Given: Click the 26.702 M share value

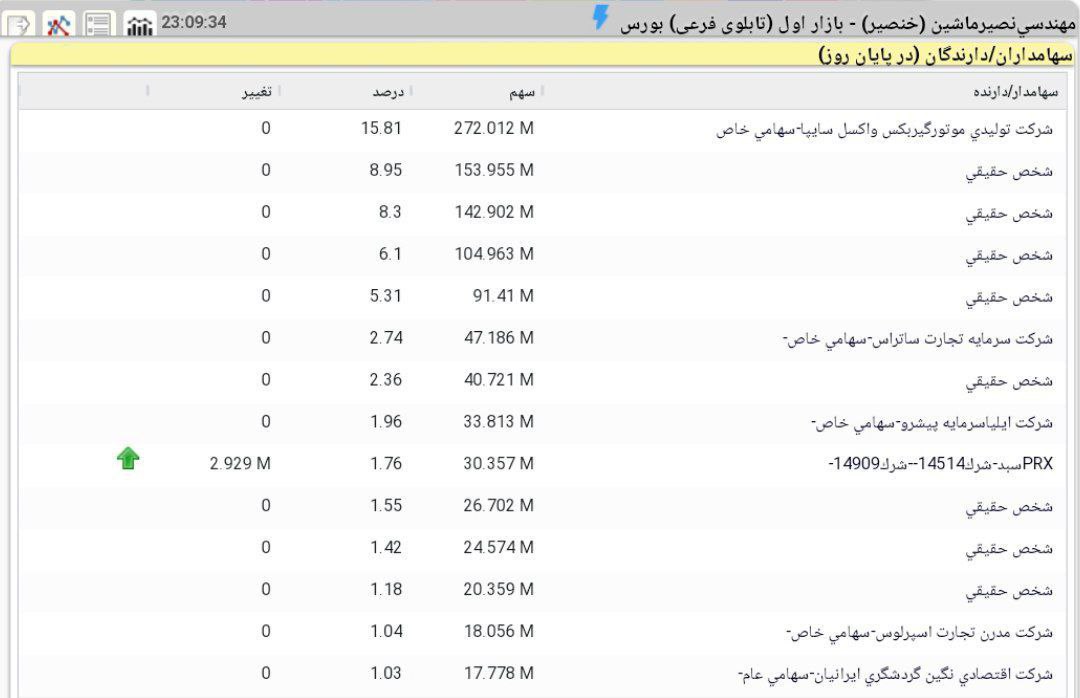Looking at the screenshot, I should pyautogui.click(x=498, y=506).
